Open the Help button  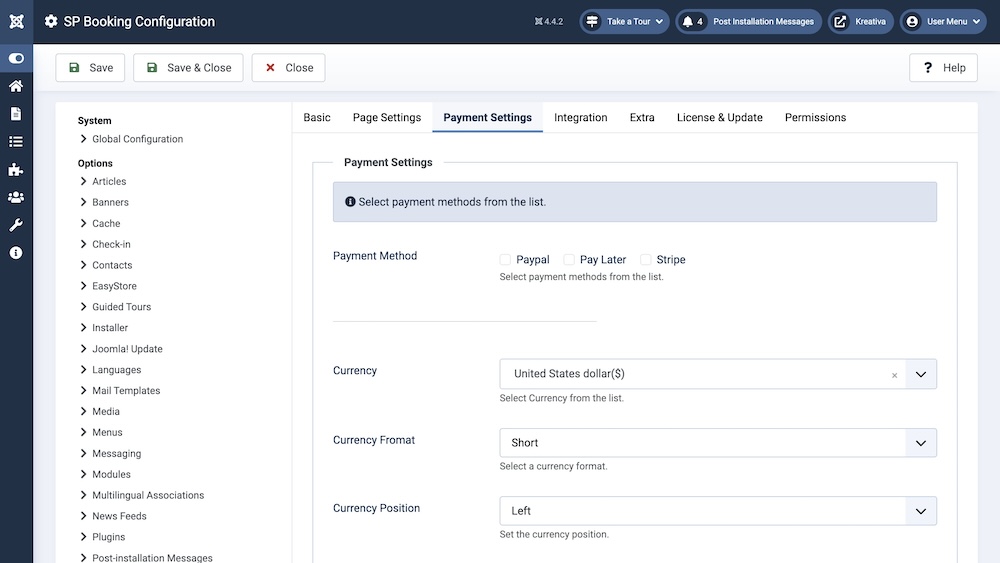point(943,68)
